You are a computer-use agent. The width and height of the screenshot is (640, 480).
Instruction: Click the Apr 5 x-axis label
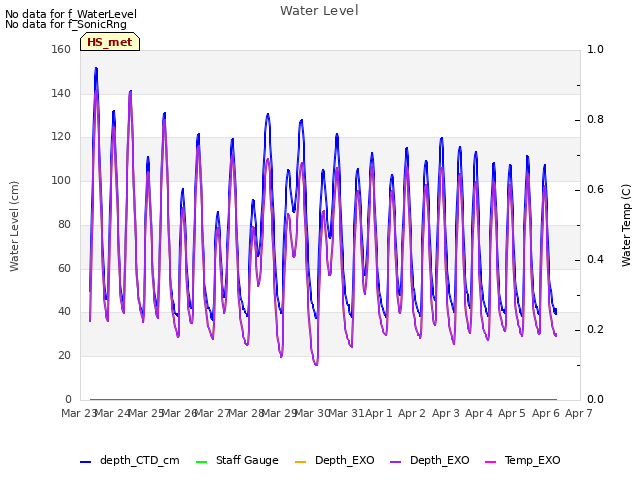point(512,413)
